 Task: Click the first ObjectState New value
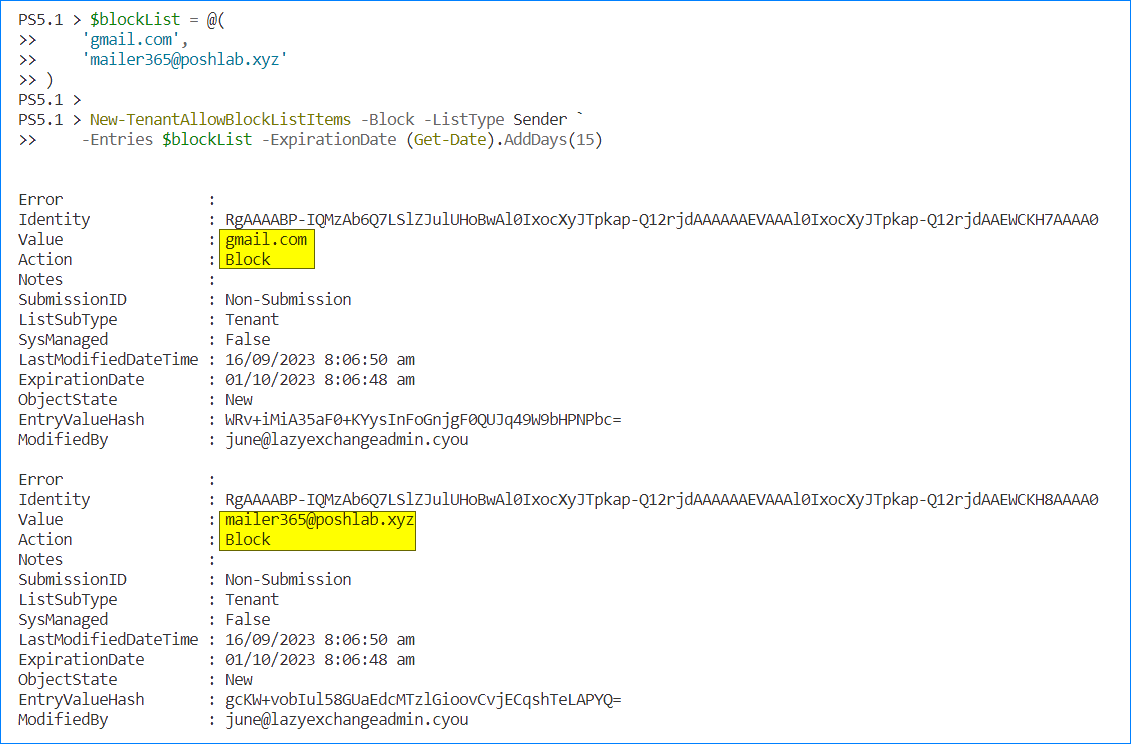pyautogui.click(x=239, y=399)
